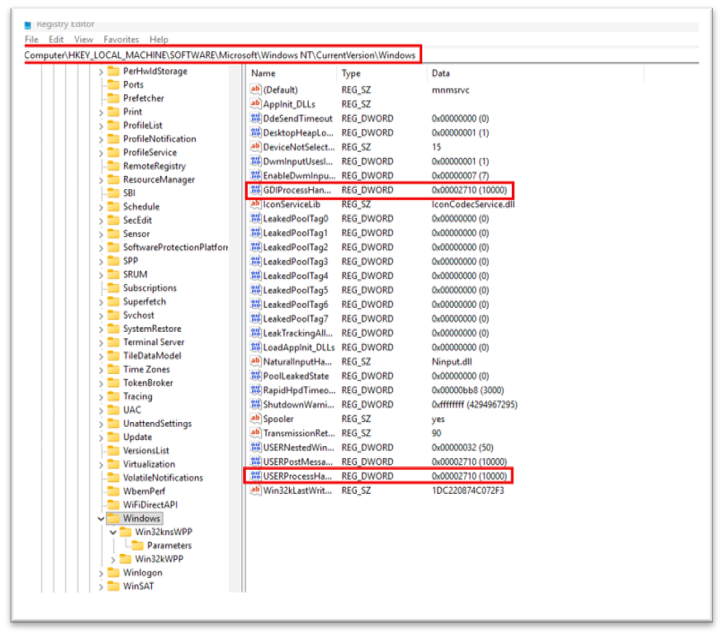Select the LeakTrackingAll... value name
This screenshot has width=724, height=636.
coord(298,333)
